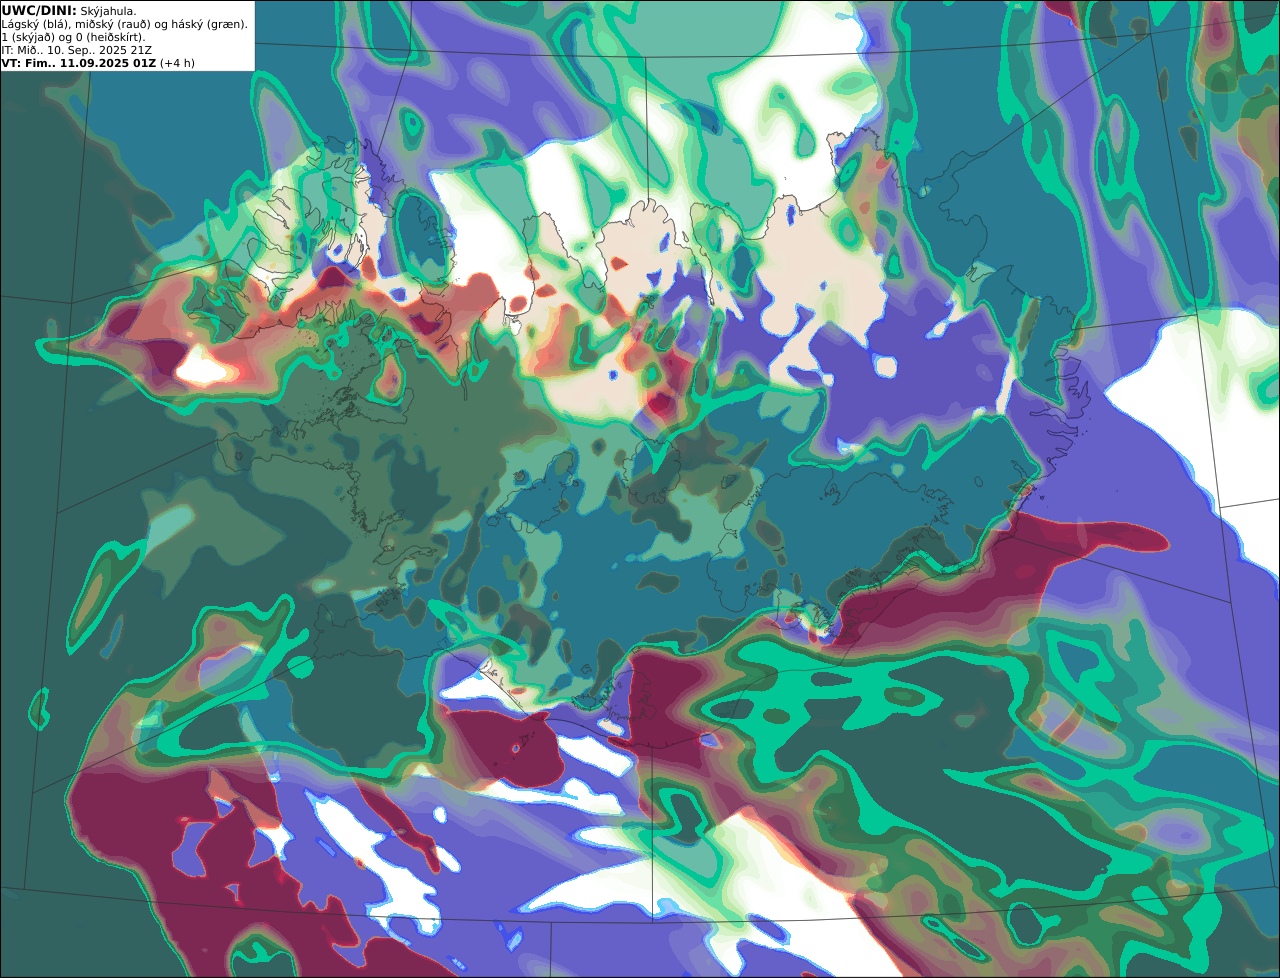1280x978 pixels.
Task: Click the '1 (skýjað) og 0 (heiðskírt).' line
Action: pyautogui.click(x=73, y=37)
